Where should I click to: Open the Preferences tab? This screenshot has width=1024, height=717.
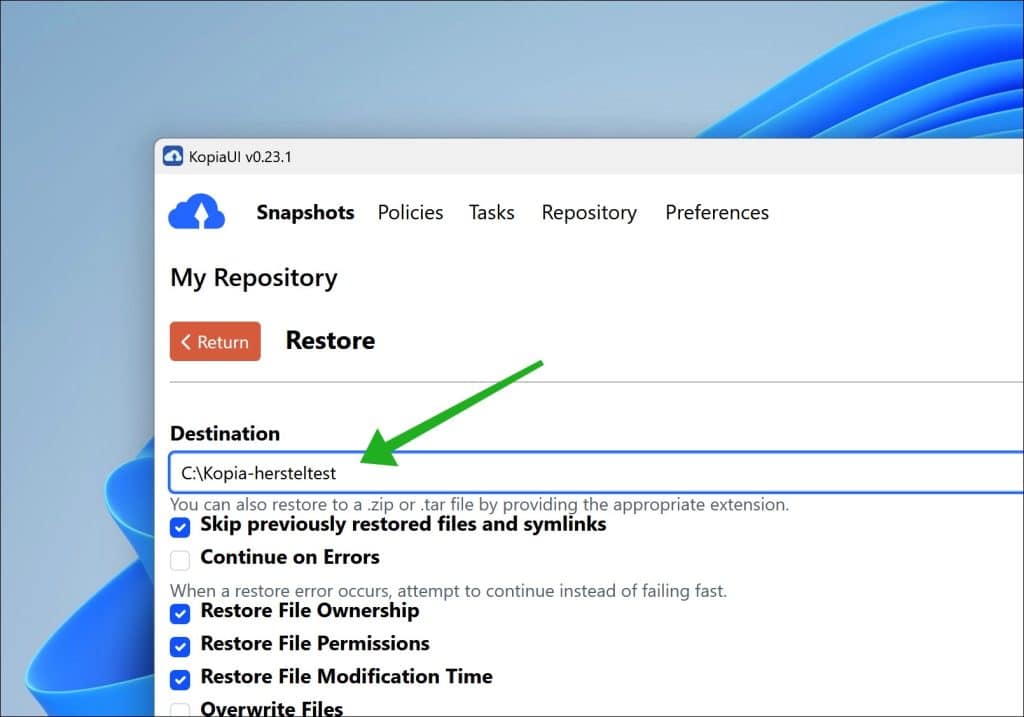[717, 213]
